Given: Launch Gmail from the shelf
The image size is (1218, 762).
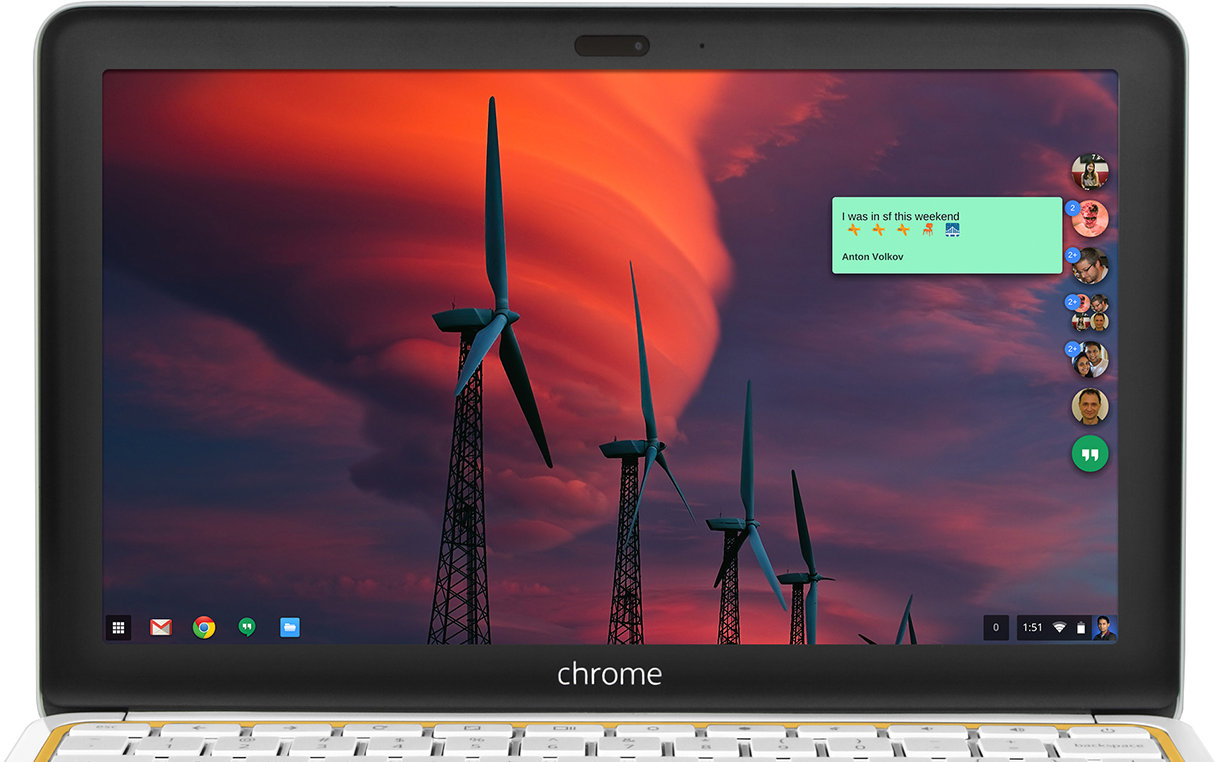Looking at the screenshot, I should click(x=161, y=628).
